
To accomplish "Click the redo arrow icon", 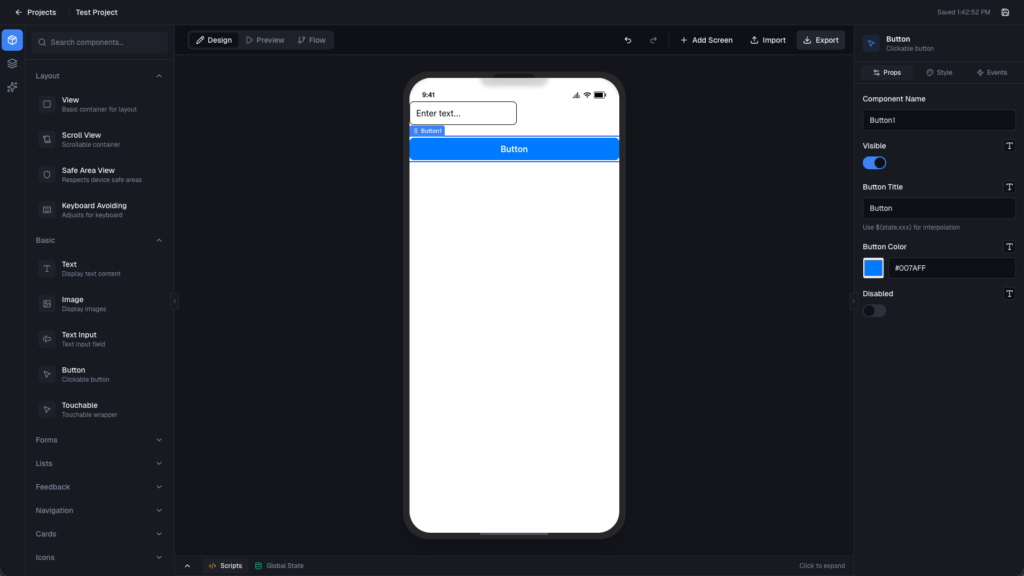I will pyautogui.click(x=653, y=40).
